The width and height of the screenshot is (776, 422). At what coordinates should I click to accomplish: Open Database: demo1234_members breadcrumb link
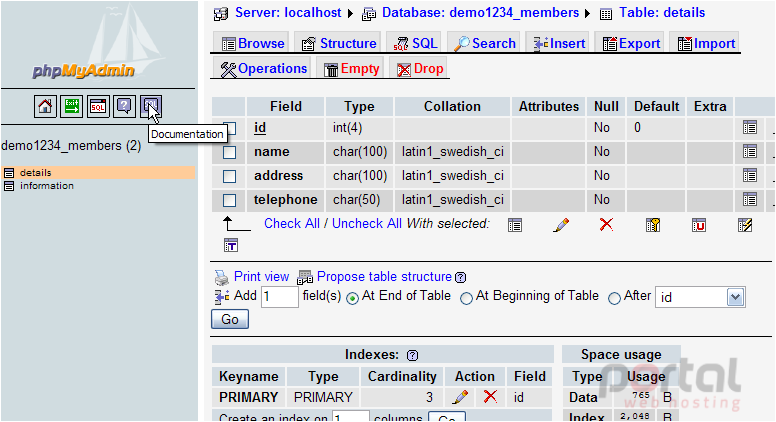pos(480,13)
